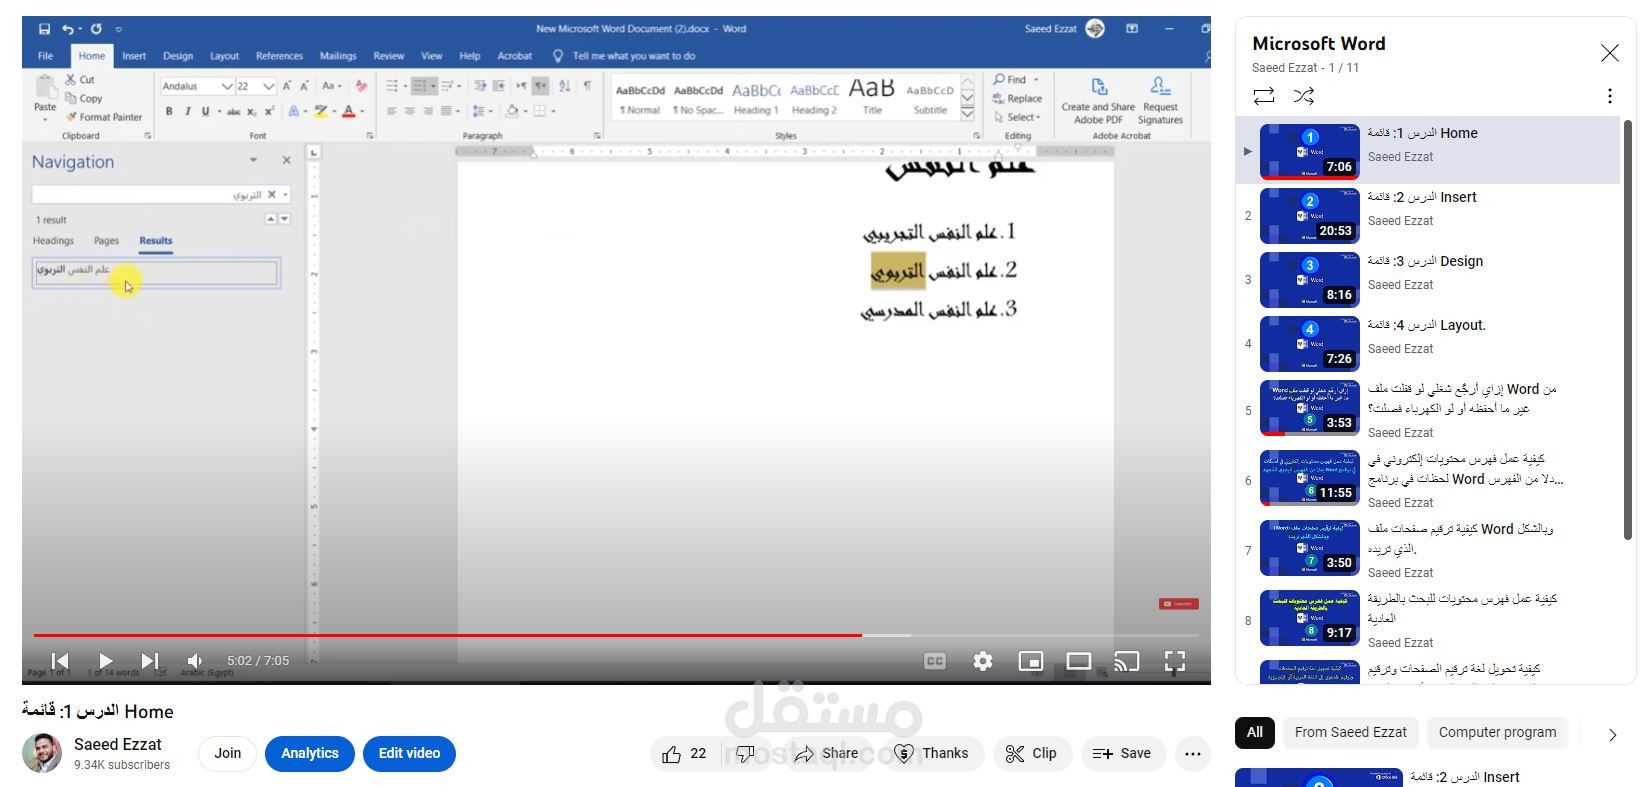
Task: Click Edit video button
Action: click(x=409, y=754)
